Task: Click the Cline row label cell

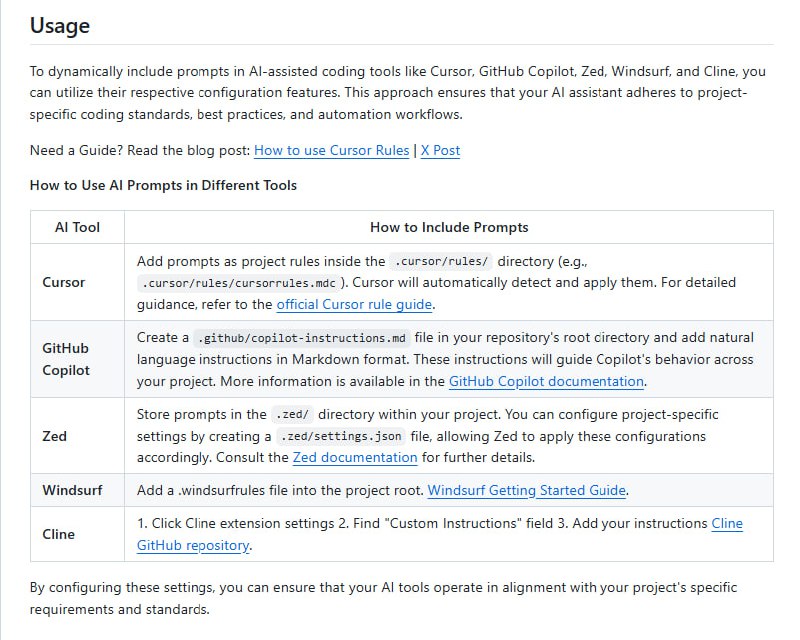Action: (x=59, y=534)
